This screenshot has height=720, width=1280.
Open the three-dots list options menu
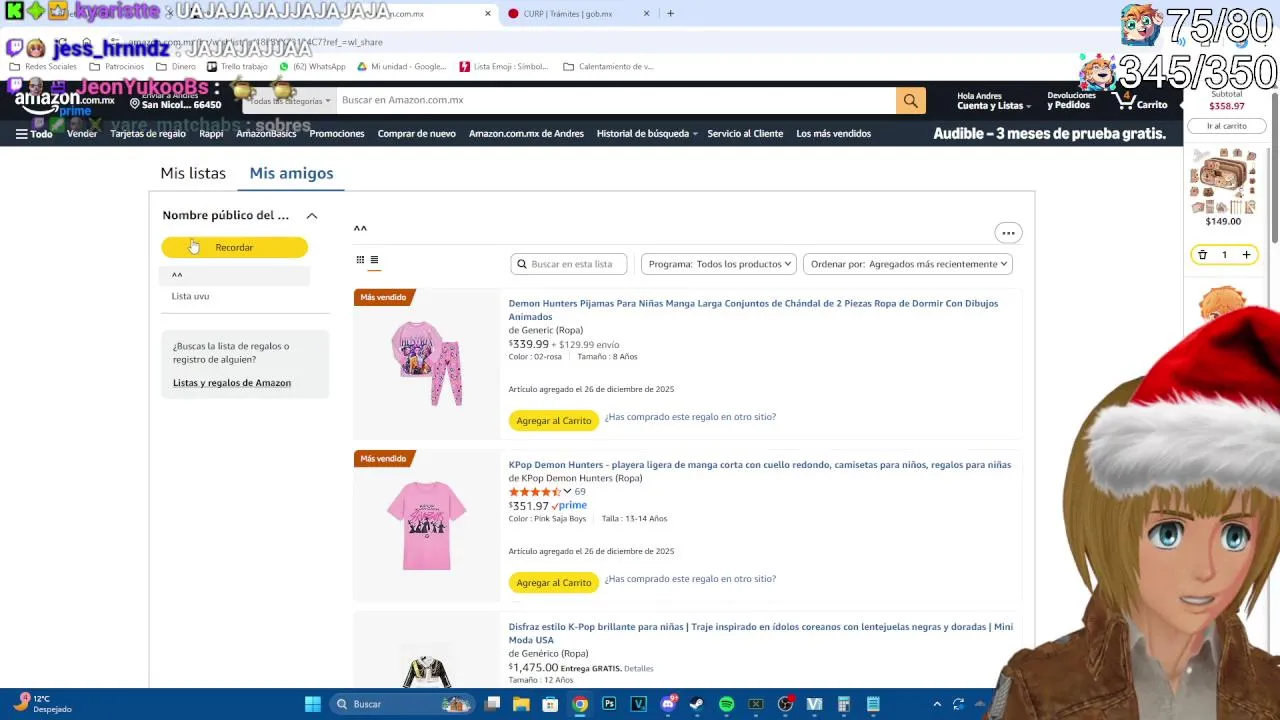[x=1008, y=233]
